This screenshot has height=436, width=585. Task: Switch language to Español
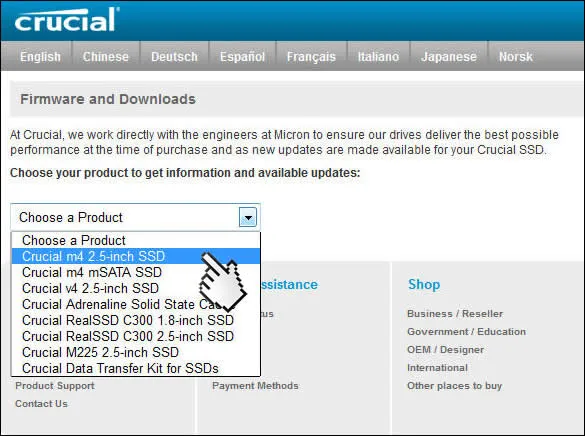[x=243, y=57]
